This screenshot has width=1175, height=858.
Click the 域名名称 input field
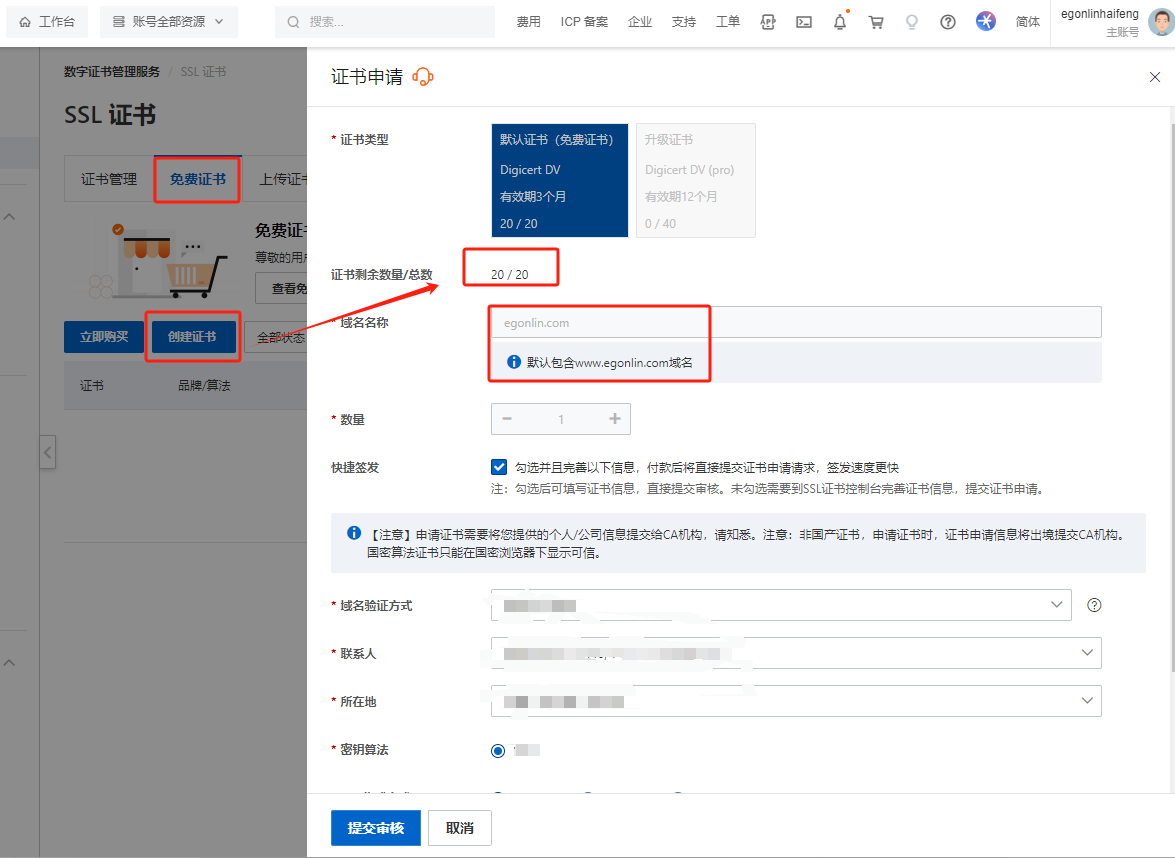[796, 323]
